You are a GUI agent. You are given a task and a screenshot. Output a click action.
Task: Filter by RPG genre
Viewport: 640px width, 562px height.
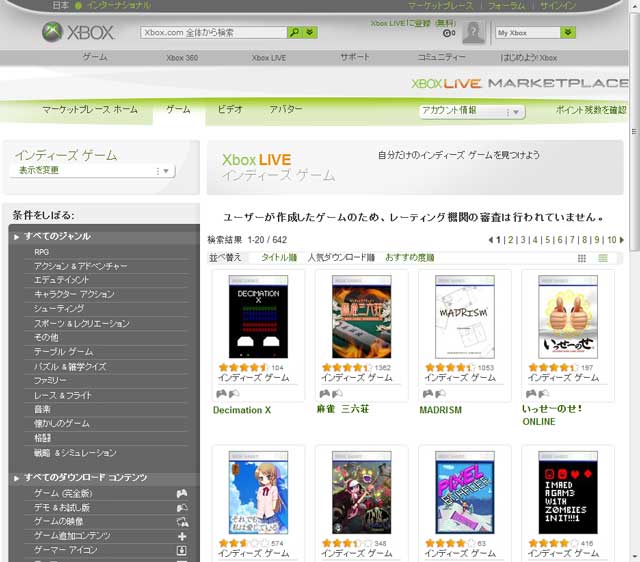(42, 252)
